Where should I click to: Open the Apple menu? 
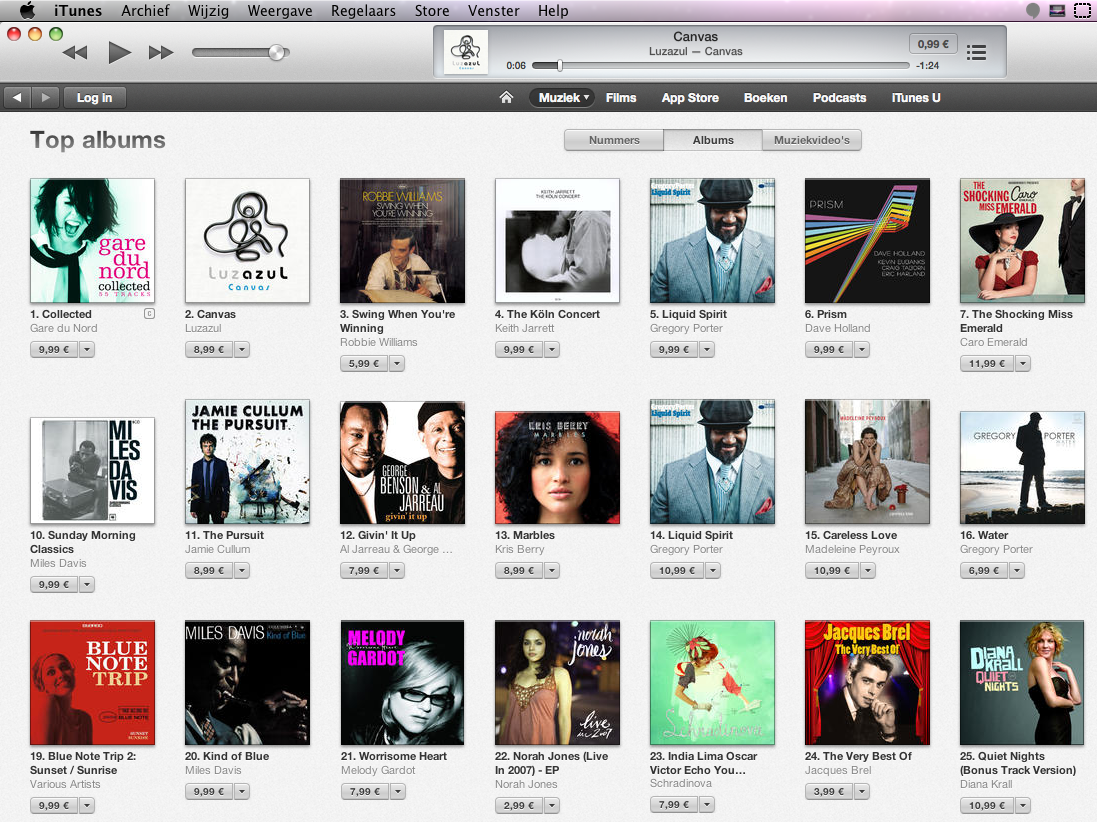tap(27, 11)
